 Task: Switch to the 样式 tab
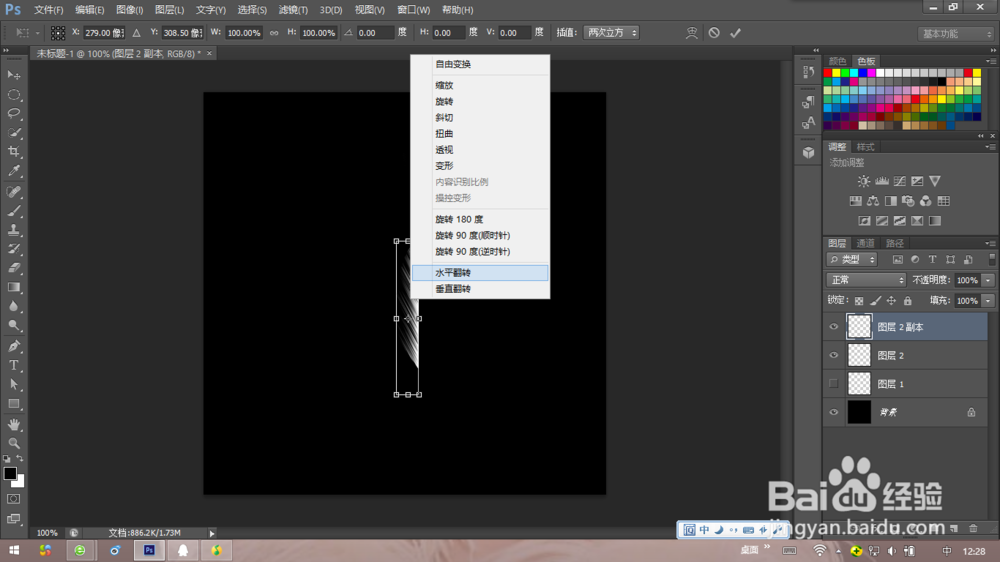pos(865,147)
